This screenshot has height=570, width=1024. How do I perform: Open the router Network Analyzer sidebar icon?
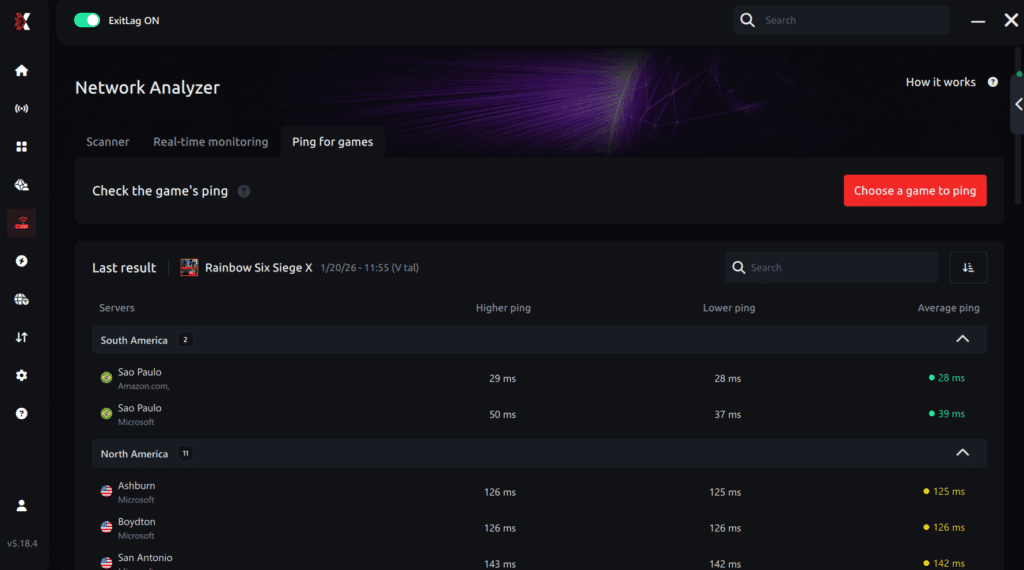point(22,223)
